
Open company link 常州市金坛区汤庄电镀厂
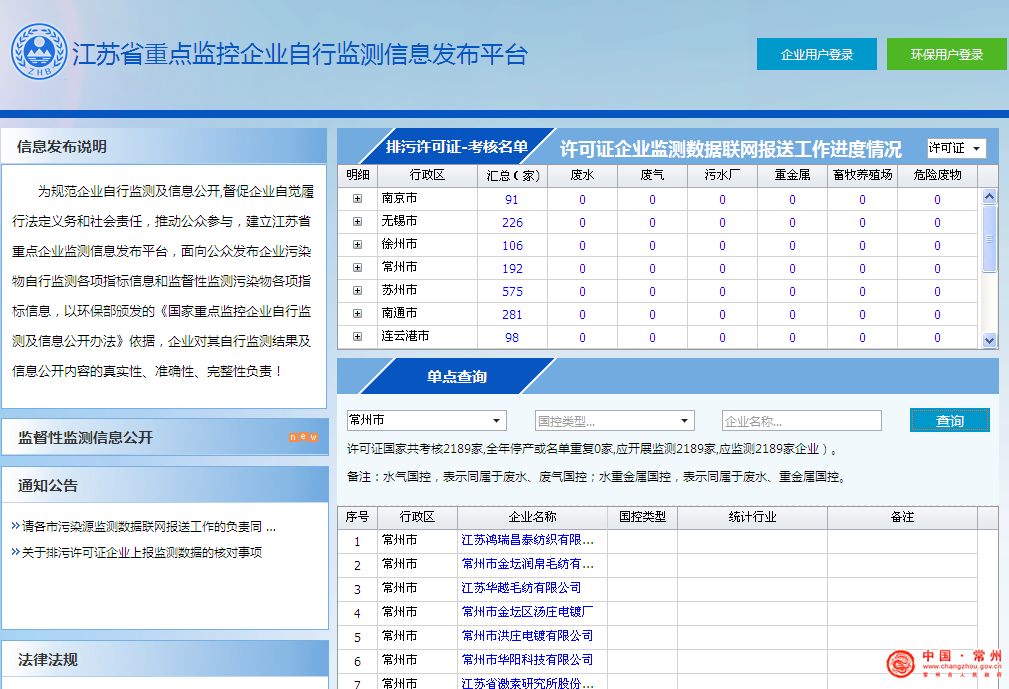(x=527, y=612)
